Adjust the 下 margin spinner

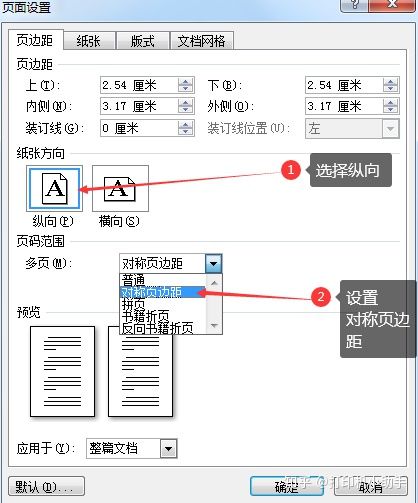390,85
